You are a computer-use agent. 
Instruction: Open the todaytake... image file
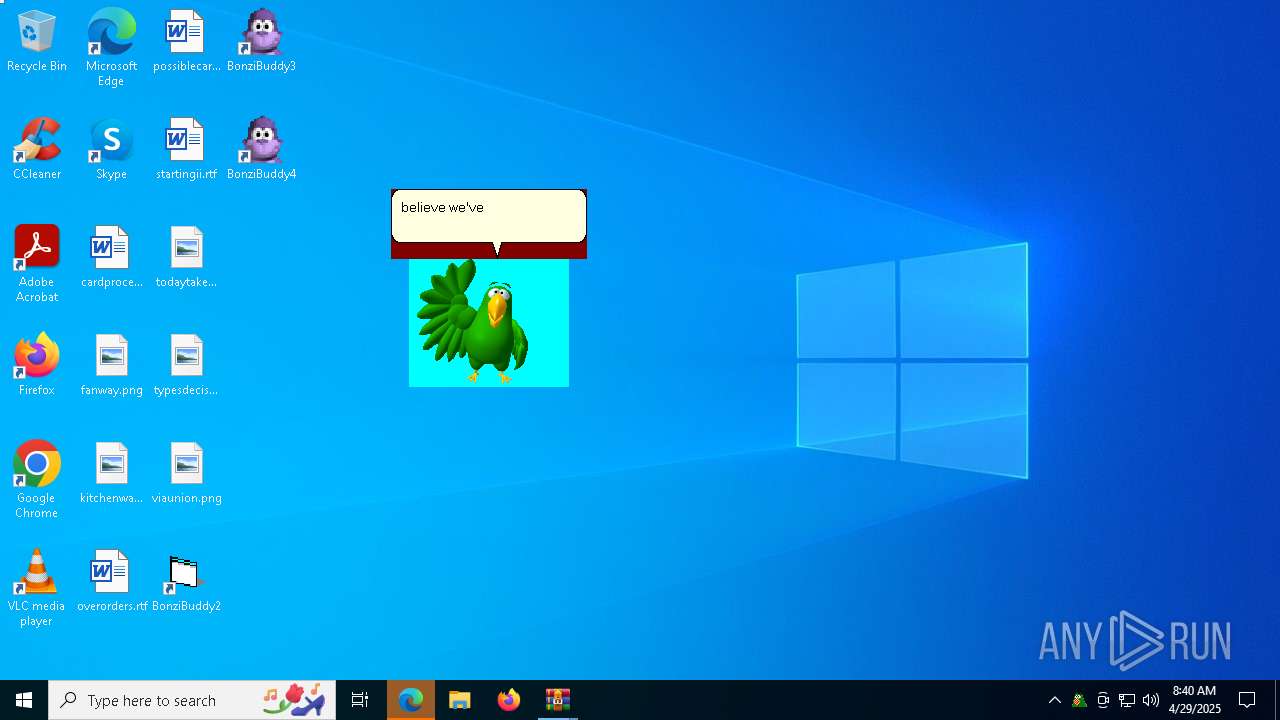pyautogui.click(x=186, y=258)
